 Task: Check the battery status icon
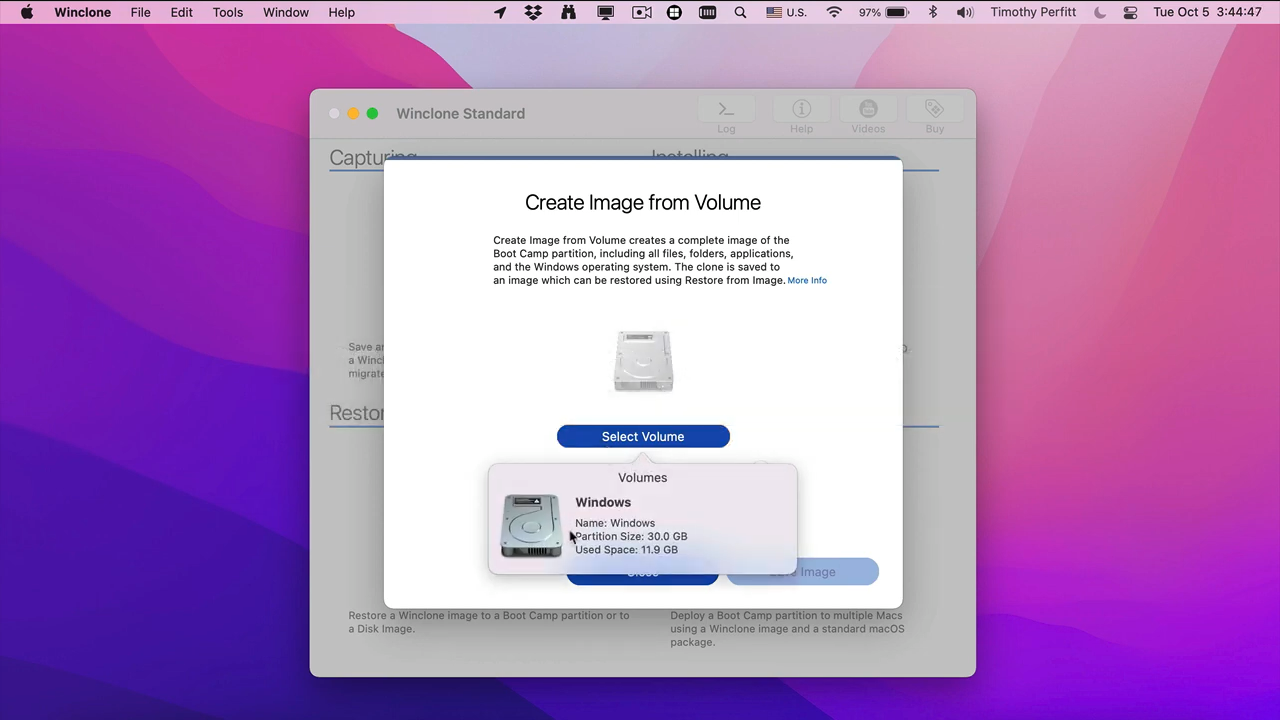pyautogui.click(x=895, y=12)
